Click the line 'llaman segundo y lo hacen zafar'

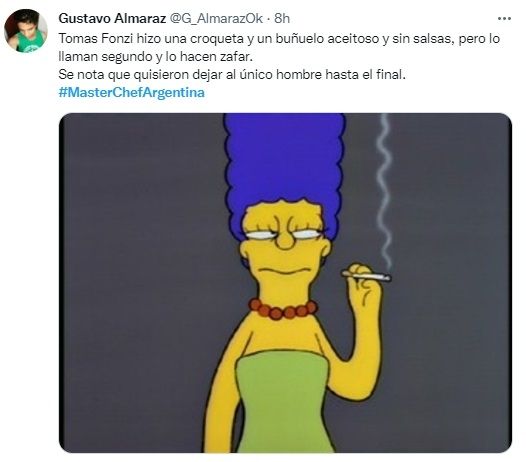[x=155, y=56]
